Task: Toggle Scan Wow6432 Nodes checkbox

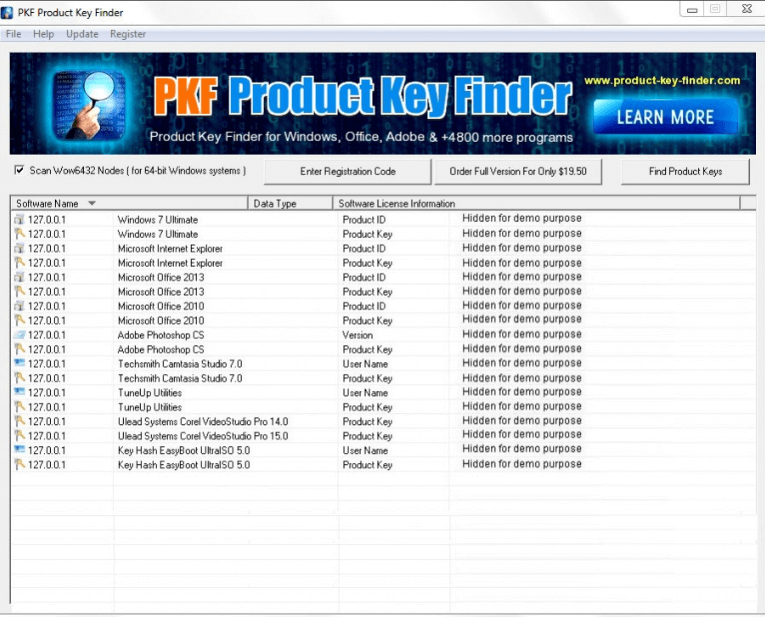Action: (x=19, y=170)
